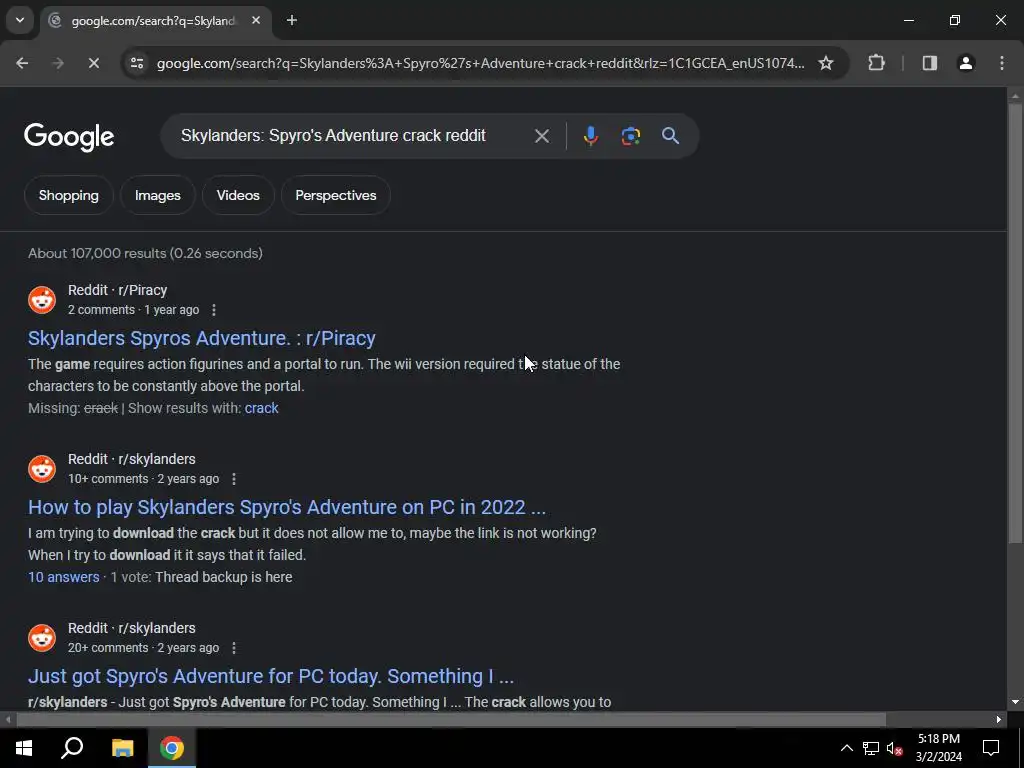Open the Skylanders Spyros Adventure r/Piracy result
The image size is (1024, 768).
pos(202,338)
